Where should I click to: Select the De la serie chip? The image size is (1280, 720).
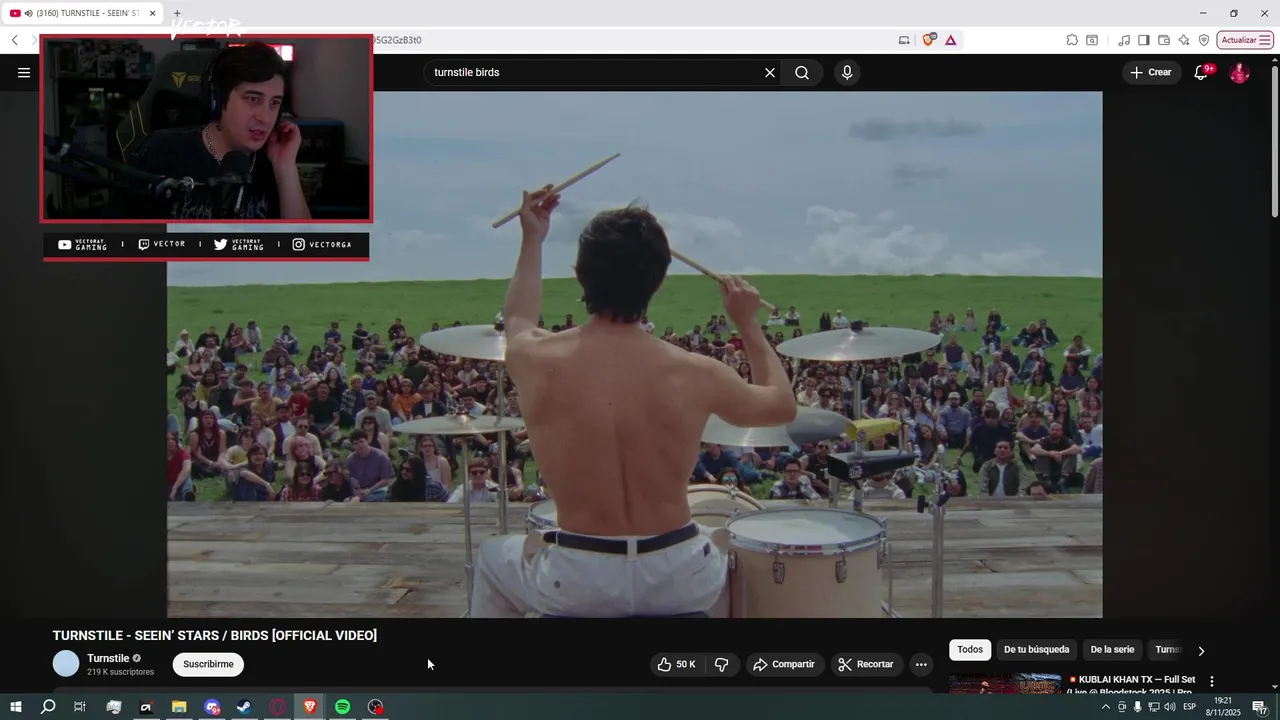pos(1112,650)
